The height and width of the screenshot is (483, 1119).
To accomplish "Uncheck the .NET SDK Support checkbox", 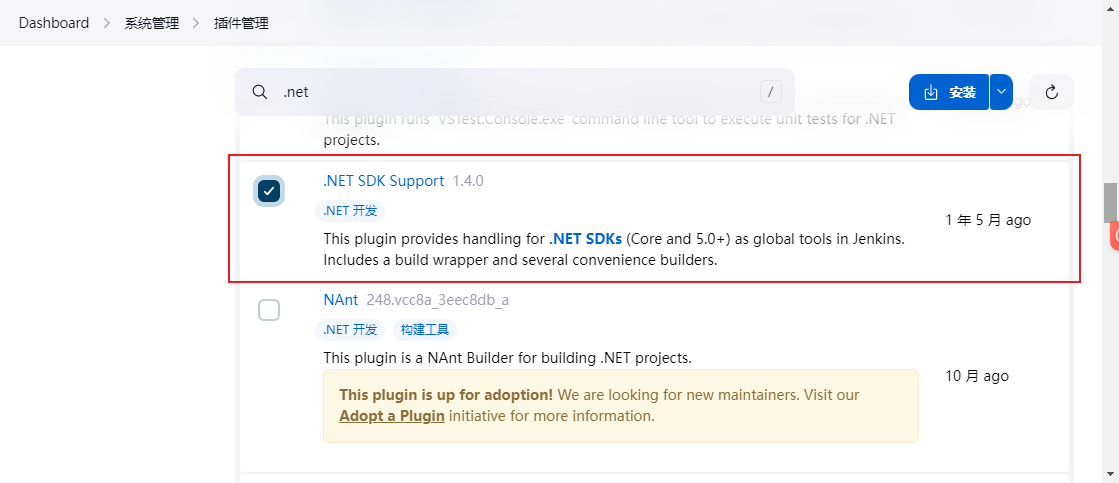I will (x=269, y=191).
